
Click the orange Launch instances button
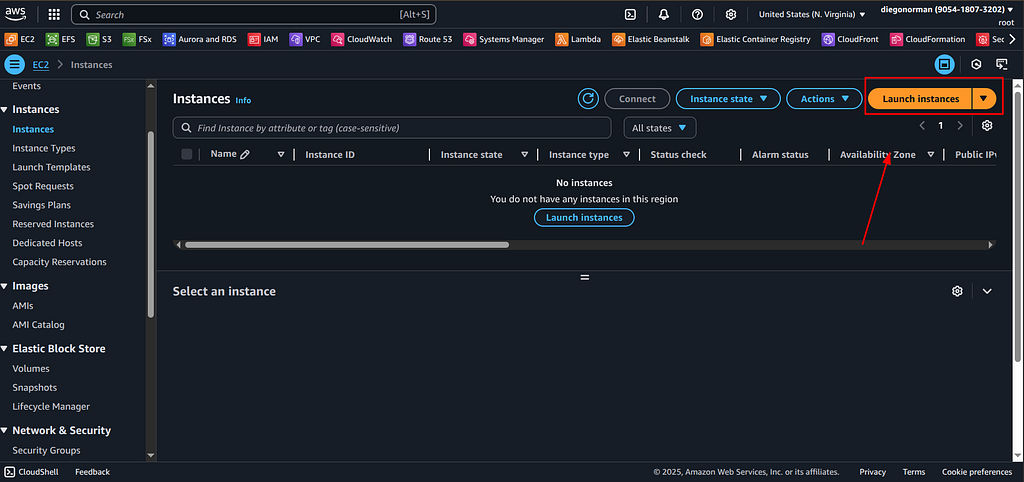click(920, 99)
